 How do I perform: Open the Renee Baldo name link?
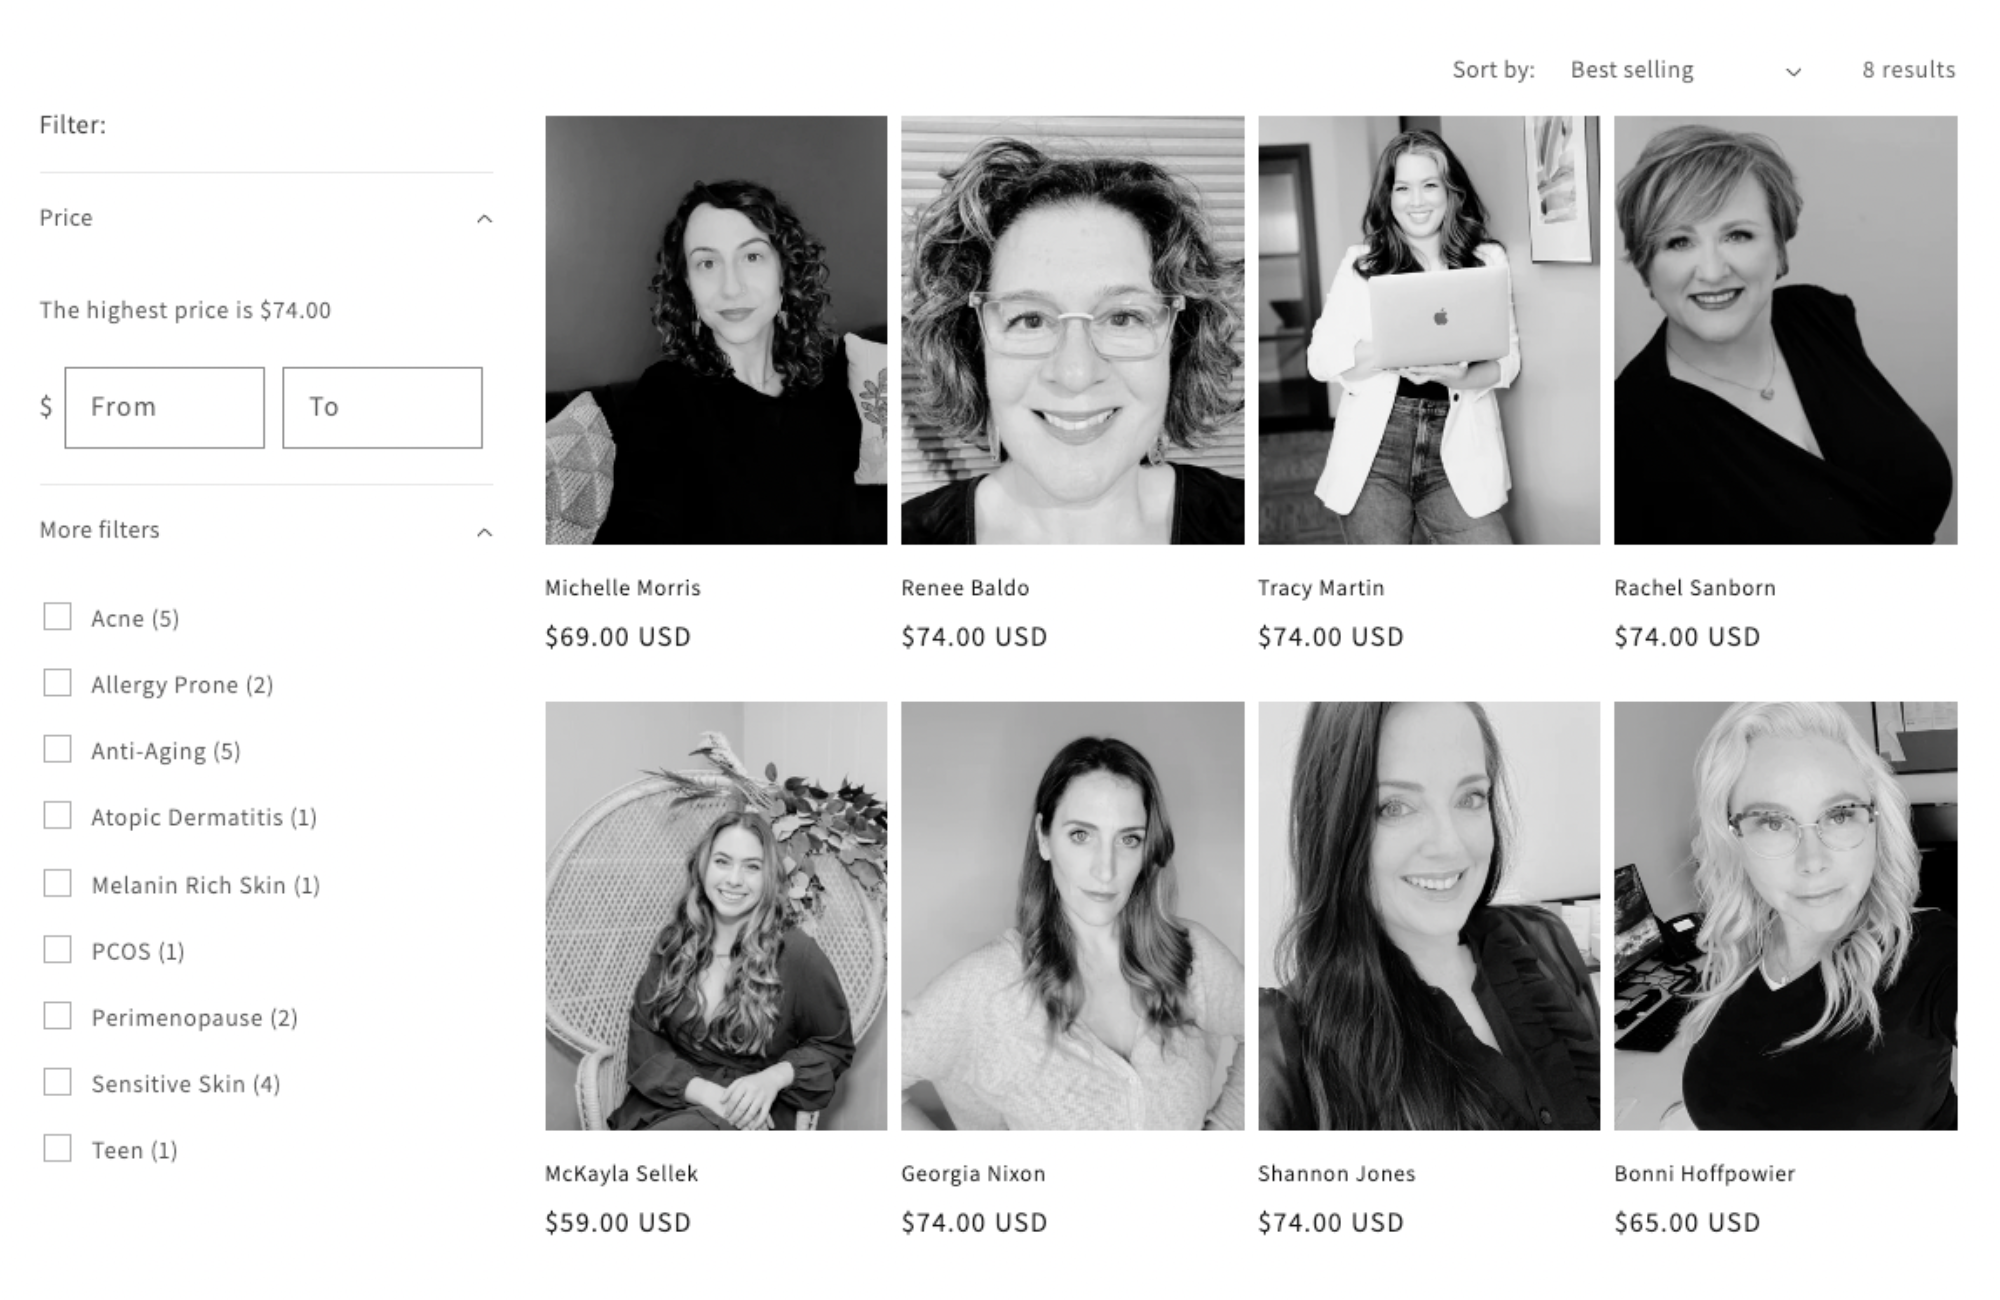[965, 588]
